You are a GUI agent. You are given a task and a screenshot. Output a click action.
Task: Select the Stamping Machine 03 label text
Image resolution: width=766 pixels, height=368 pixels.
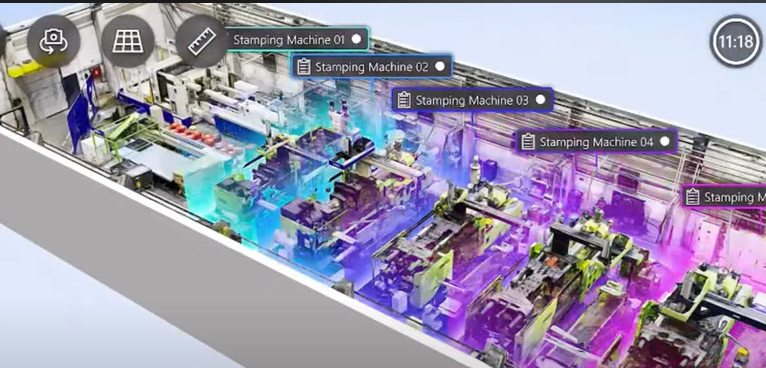click(x=472, y=101)
